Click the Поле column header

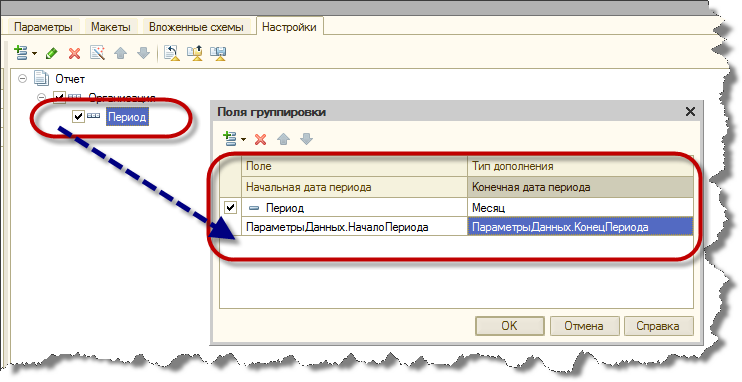pos(354,166)
